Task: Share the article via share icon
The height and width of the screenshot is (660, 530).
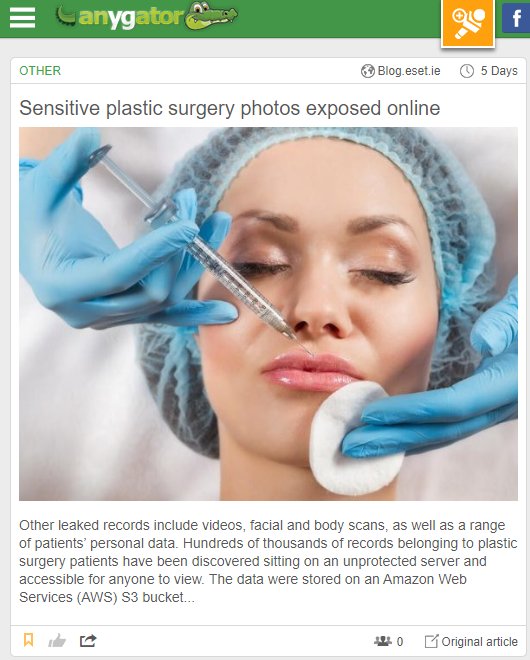Action: point(88,641)
